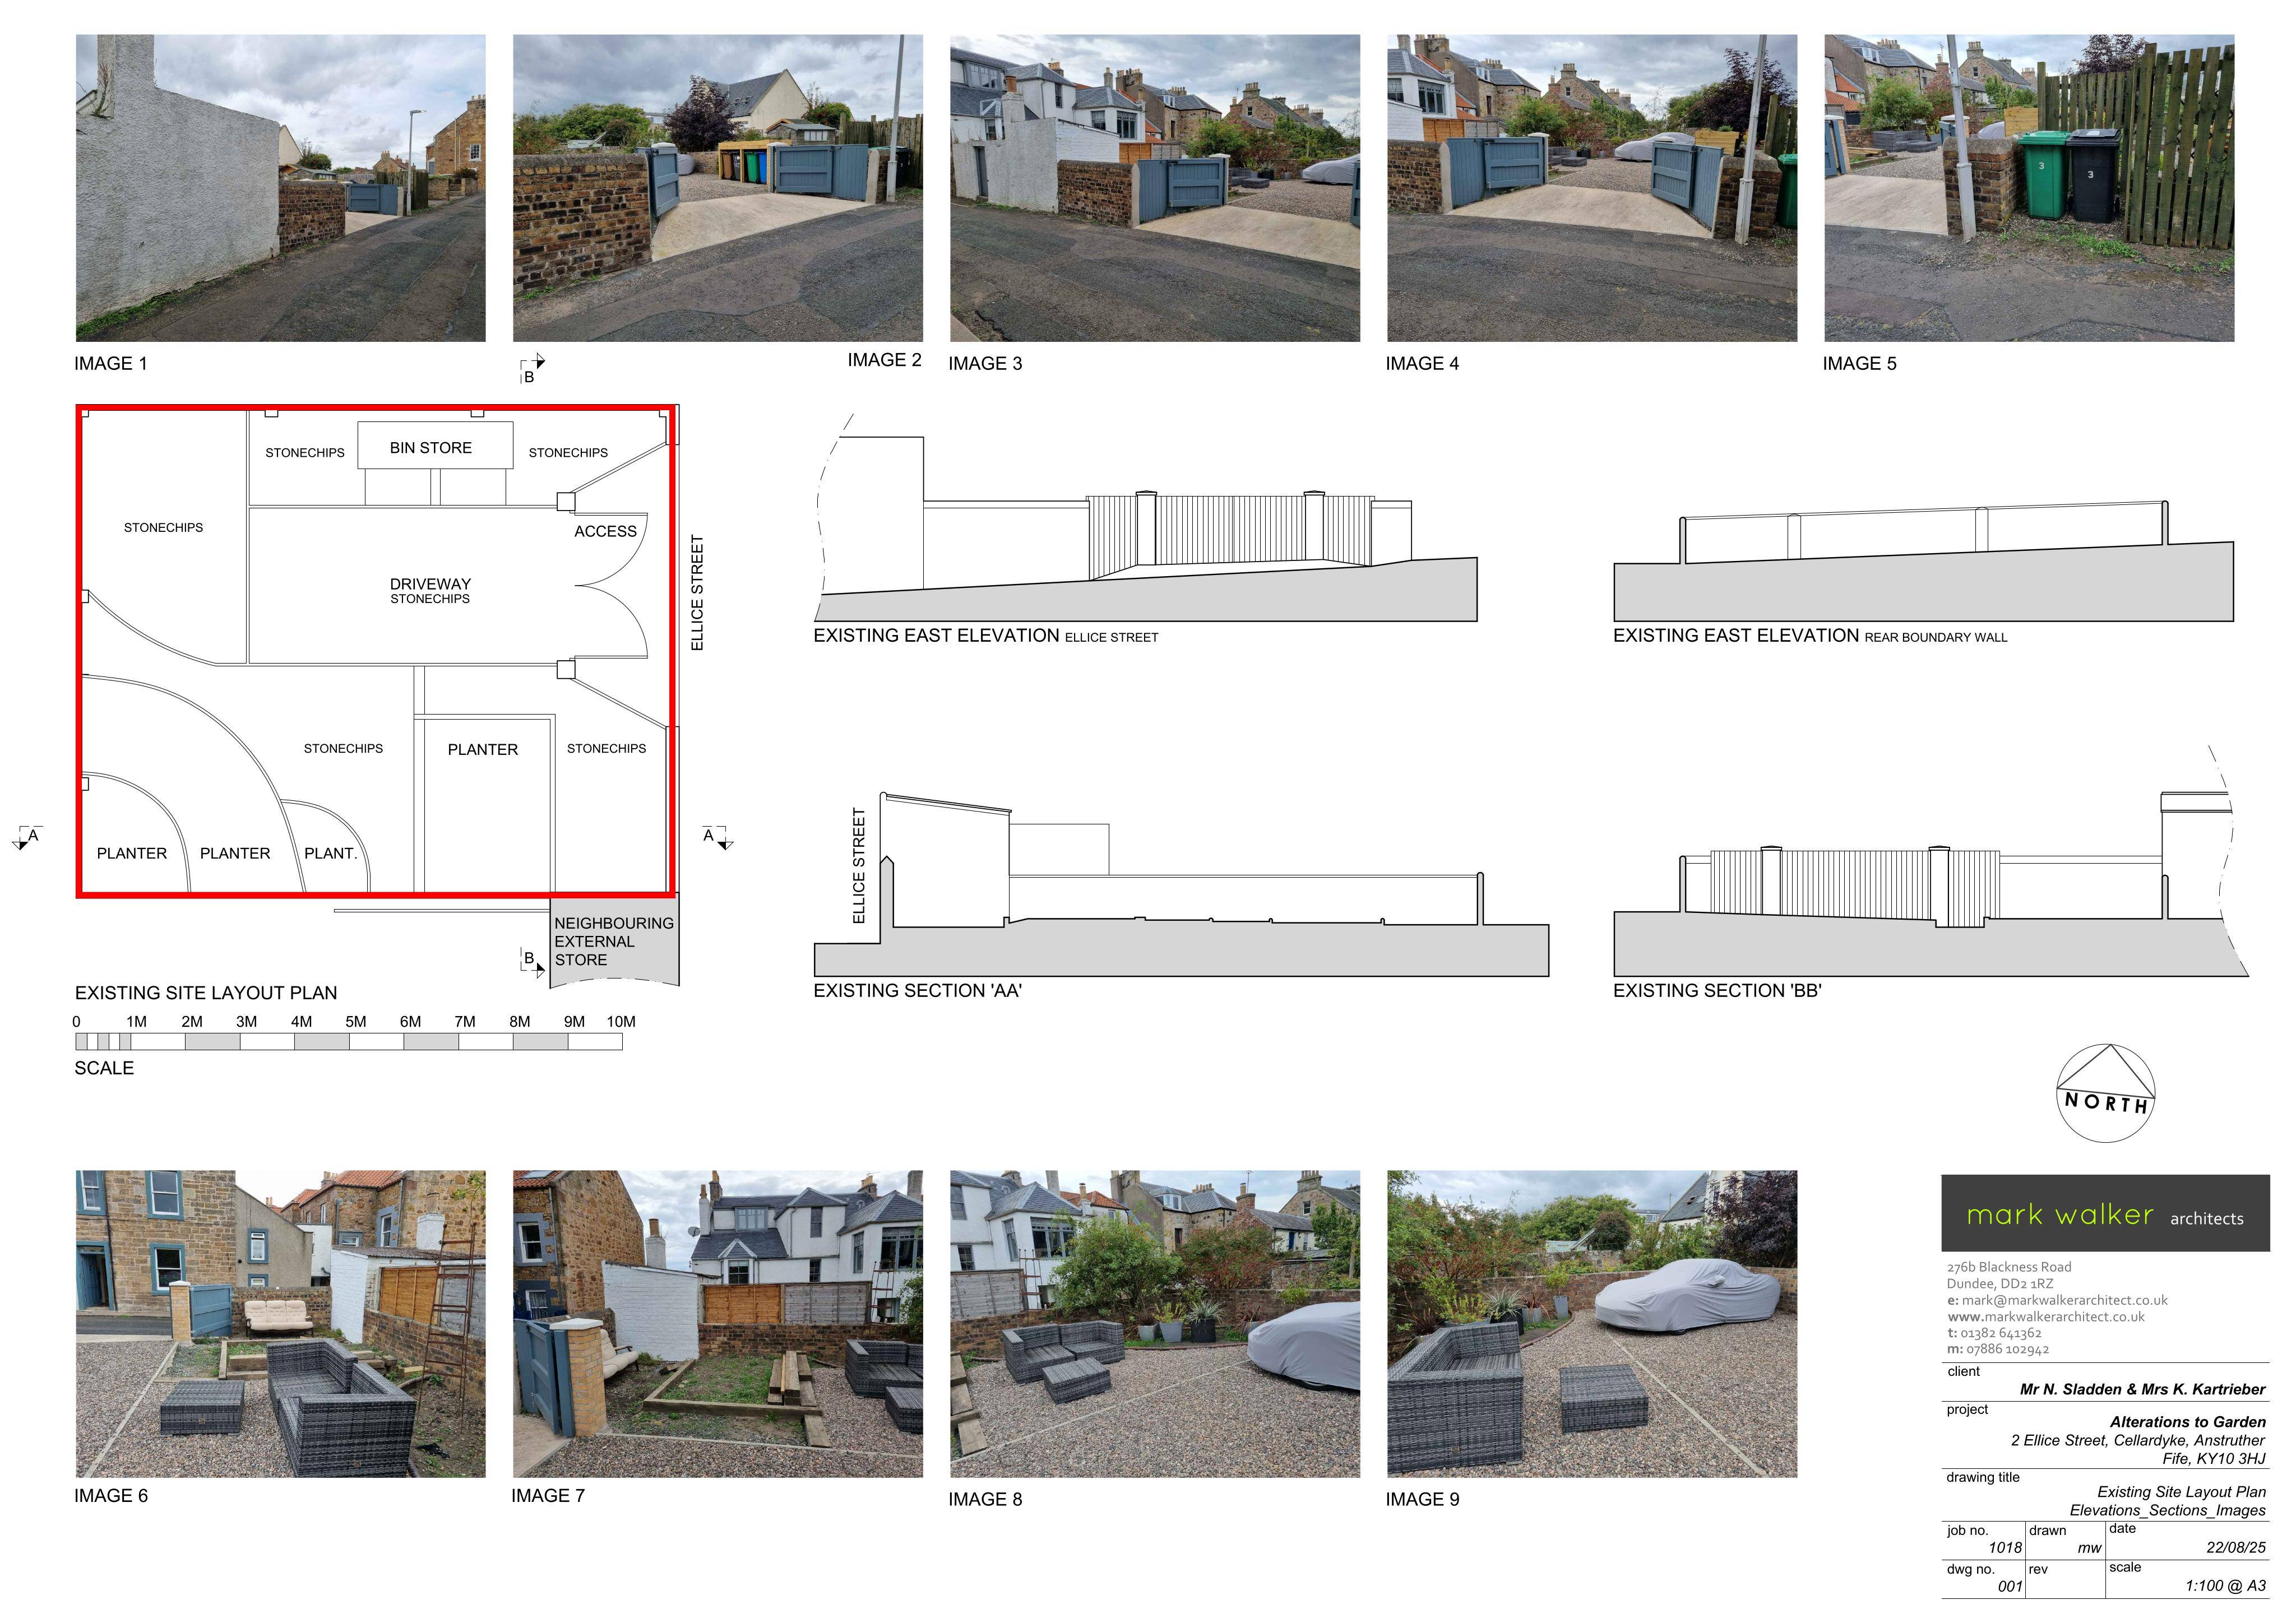Click the section marker A left of plan
The width and height of the screenshot is (2296, 1623).
(x=28, y=838)
